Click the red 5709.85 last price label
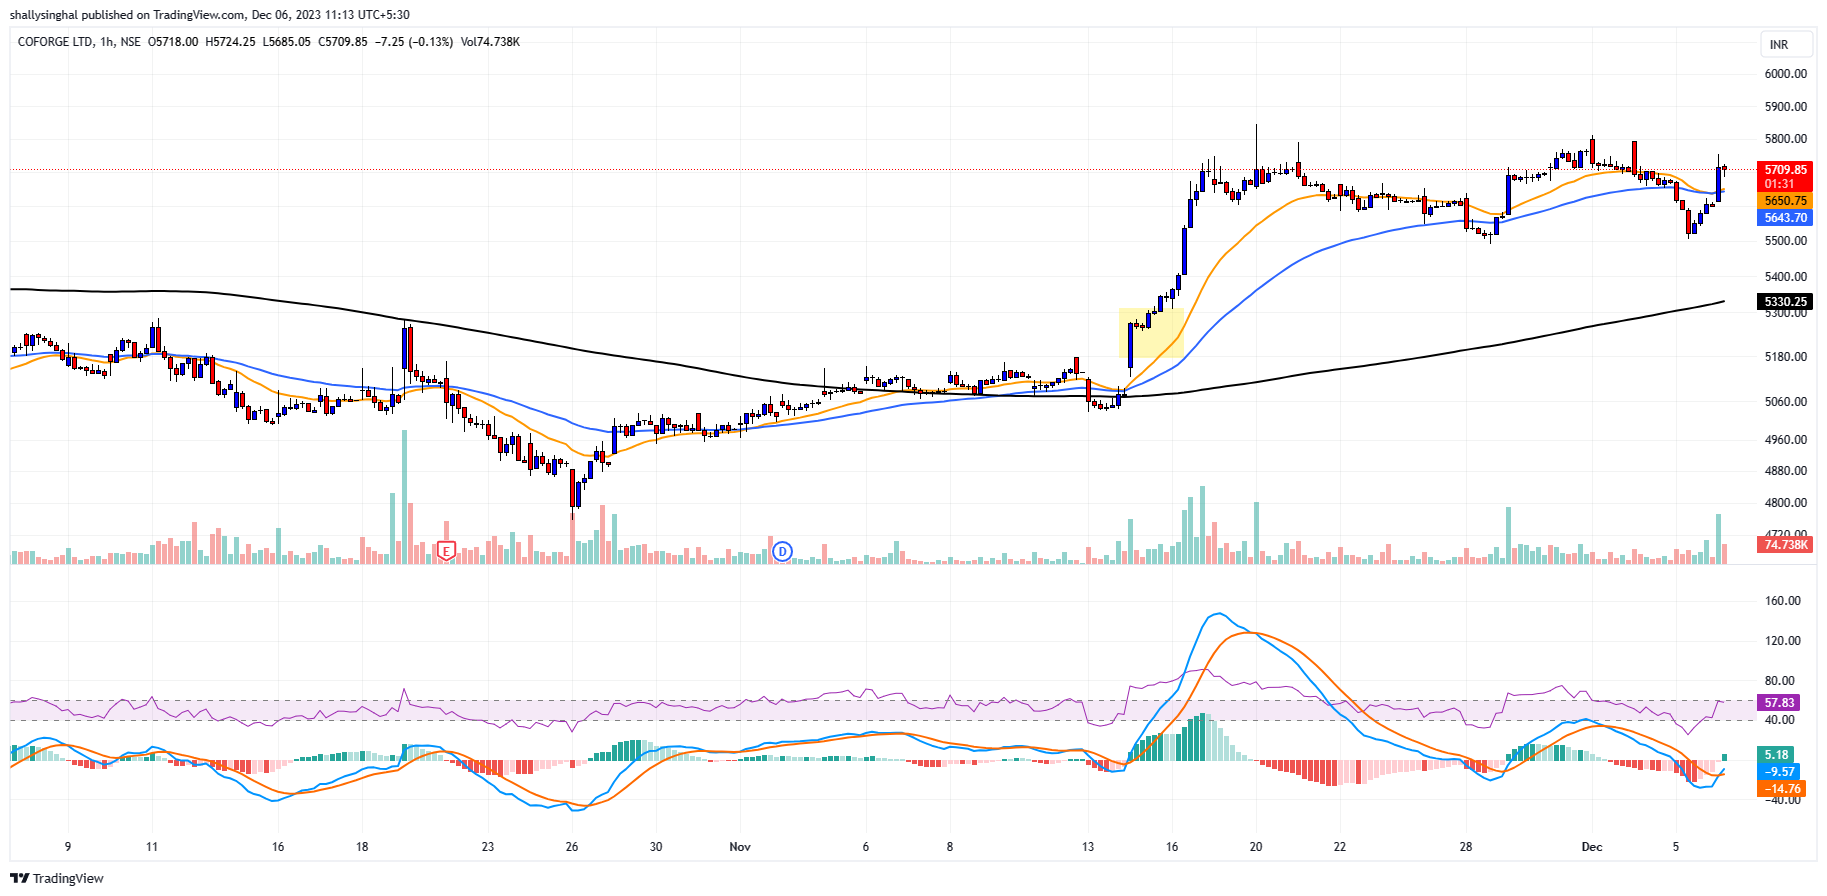The image size is (1827, 896). tap(1785, 170)
